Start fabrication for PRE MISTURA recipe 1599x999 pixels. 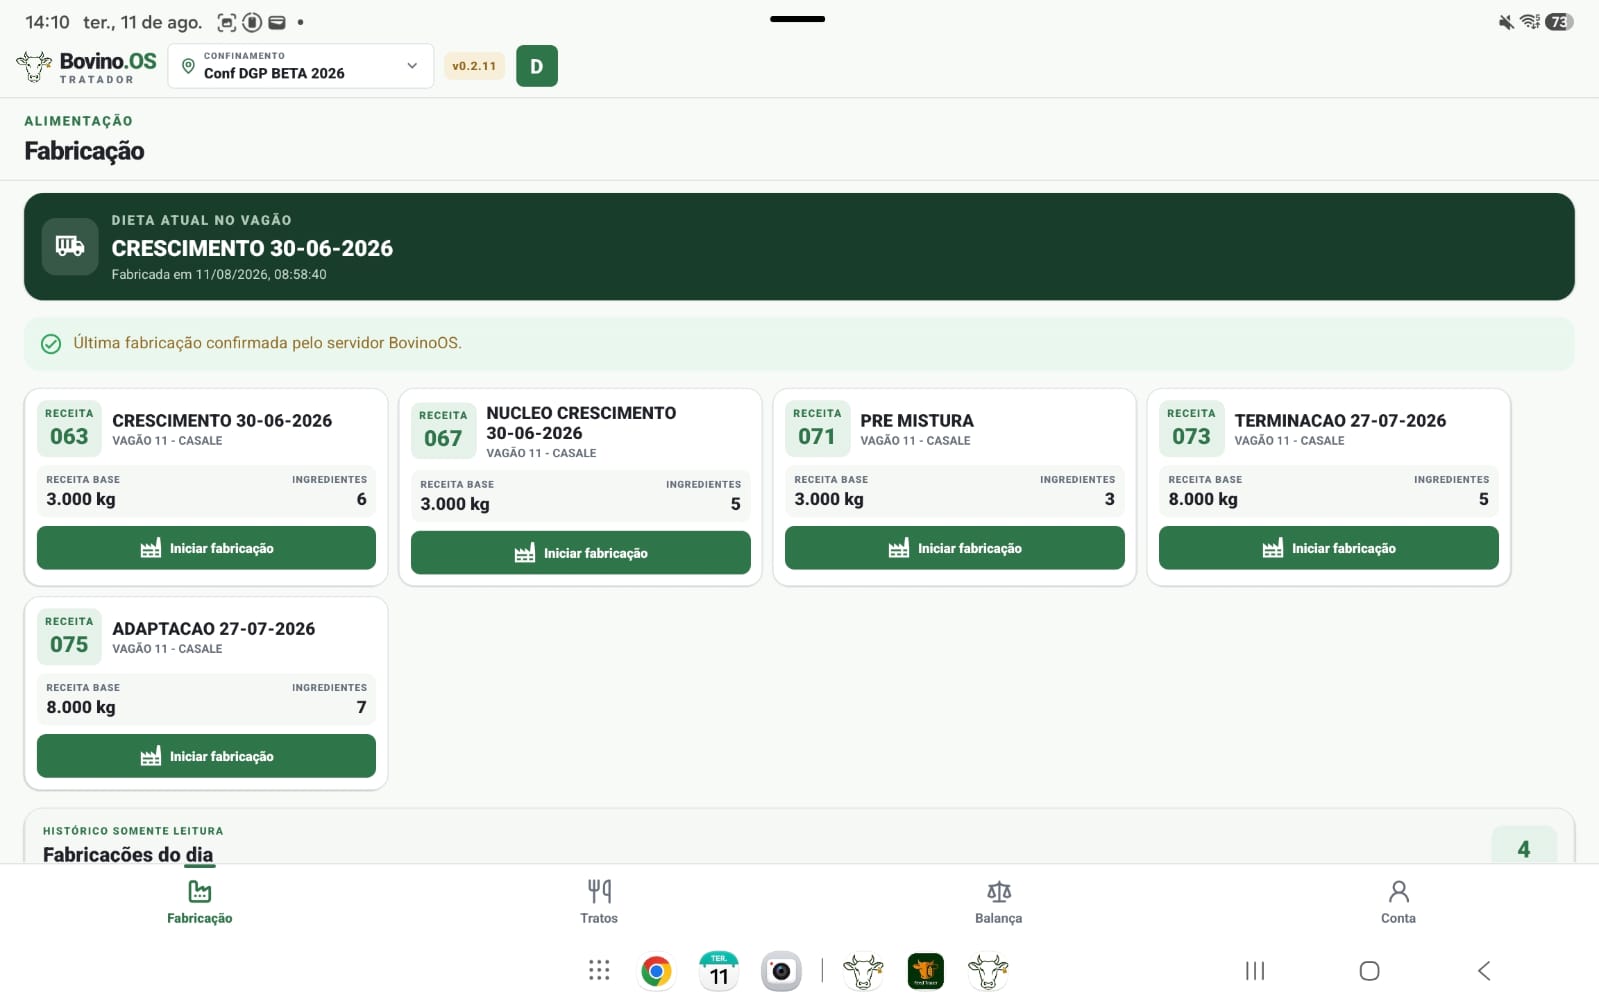tap(955, 548)
